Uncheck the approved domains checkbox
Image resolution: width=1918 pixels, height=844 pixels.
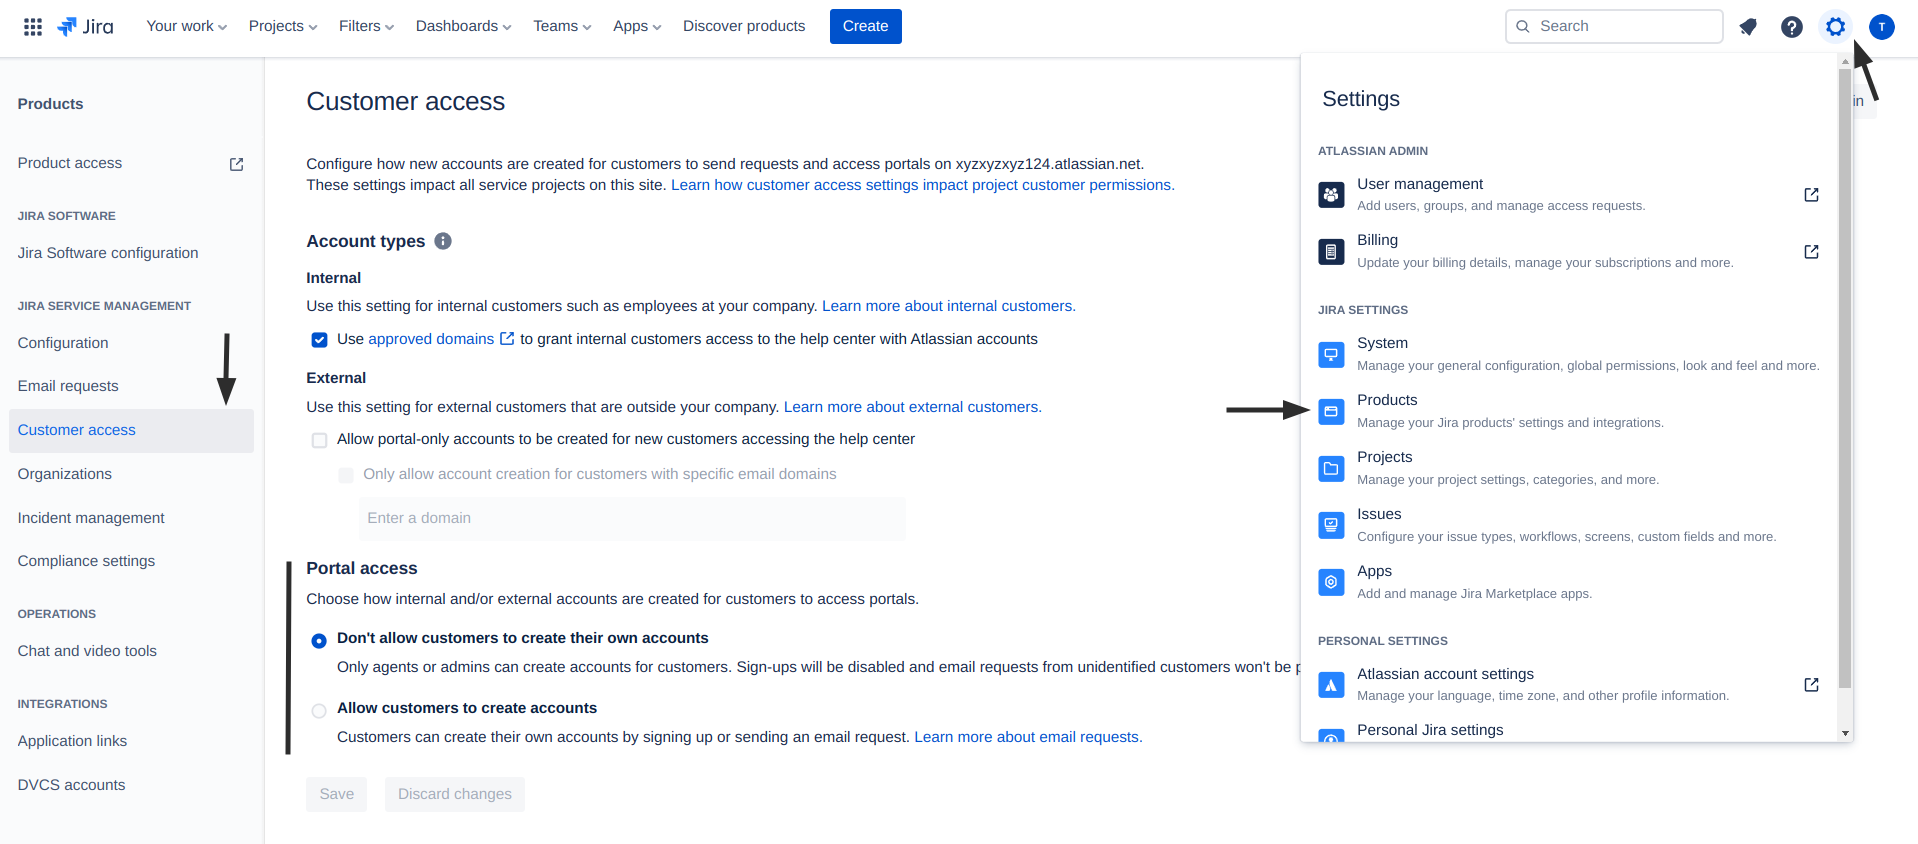(319, 340)
